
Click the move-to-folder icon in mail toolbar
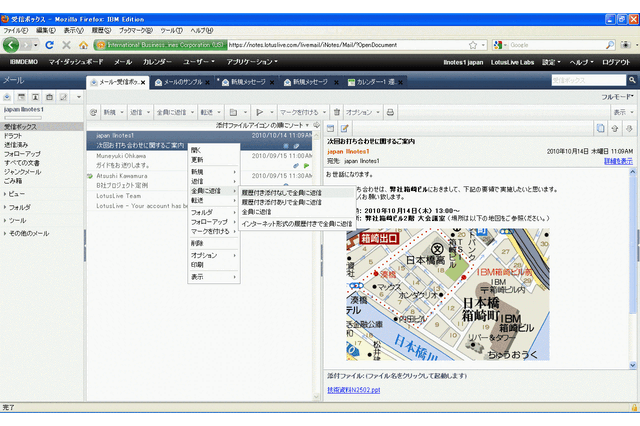[233, 112]
